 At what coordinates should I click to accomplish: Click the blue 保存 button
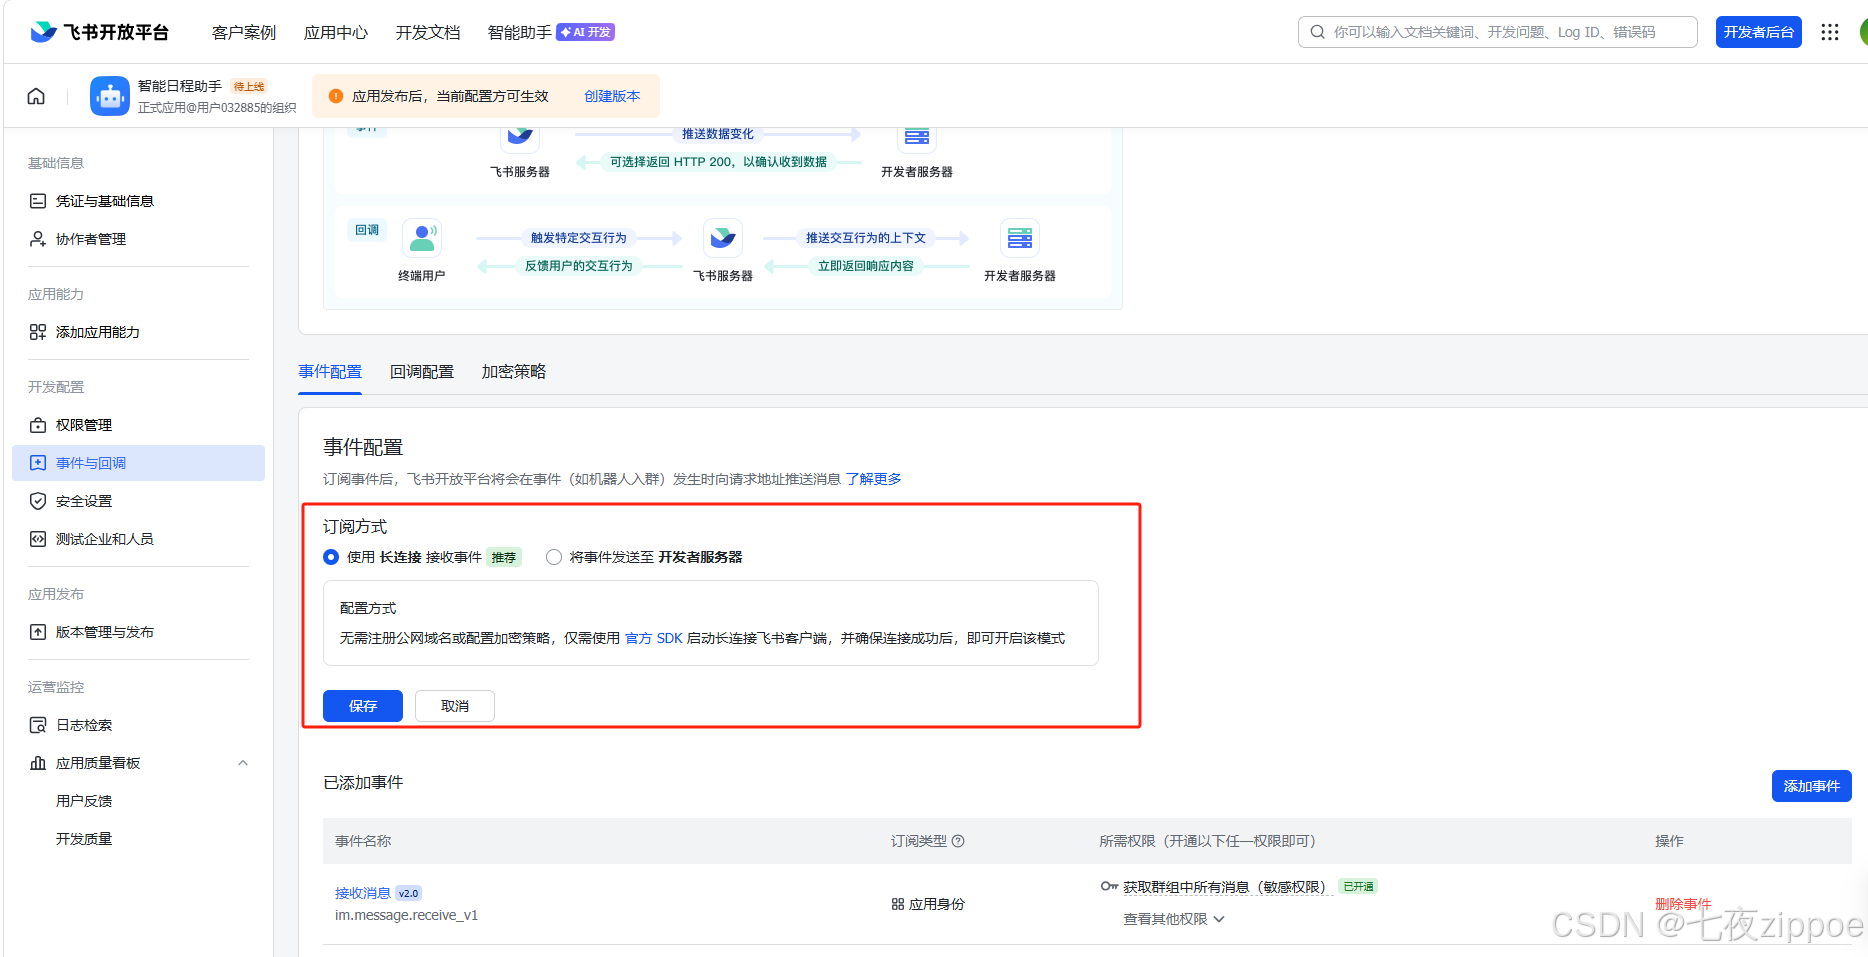point(363,706)
